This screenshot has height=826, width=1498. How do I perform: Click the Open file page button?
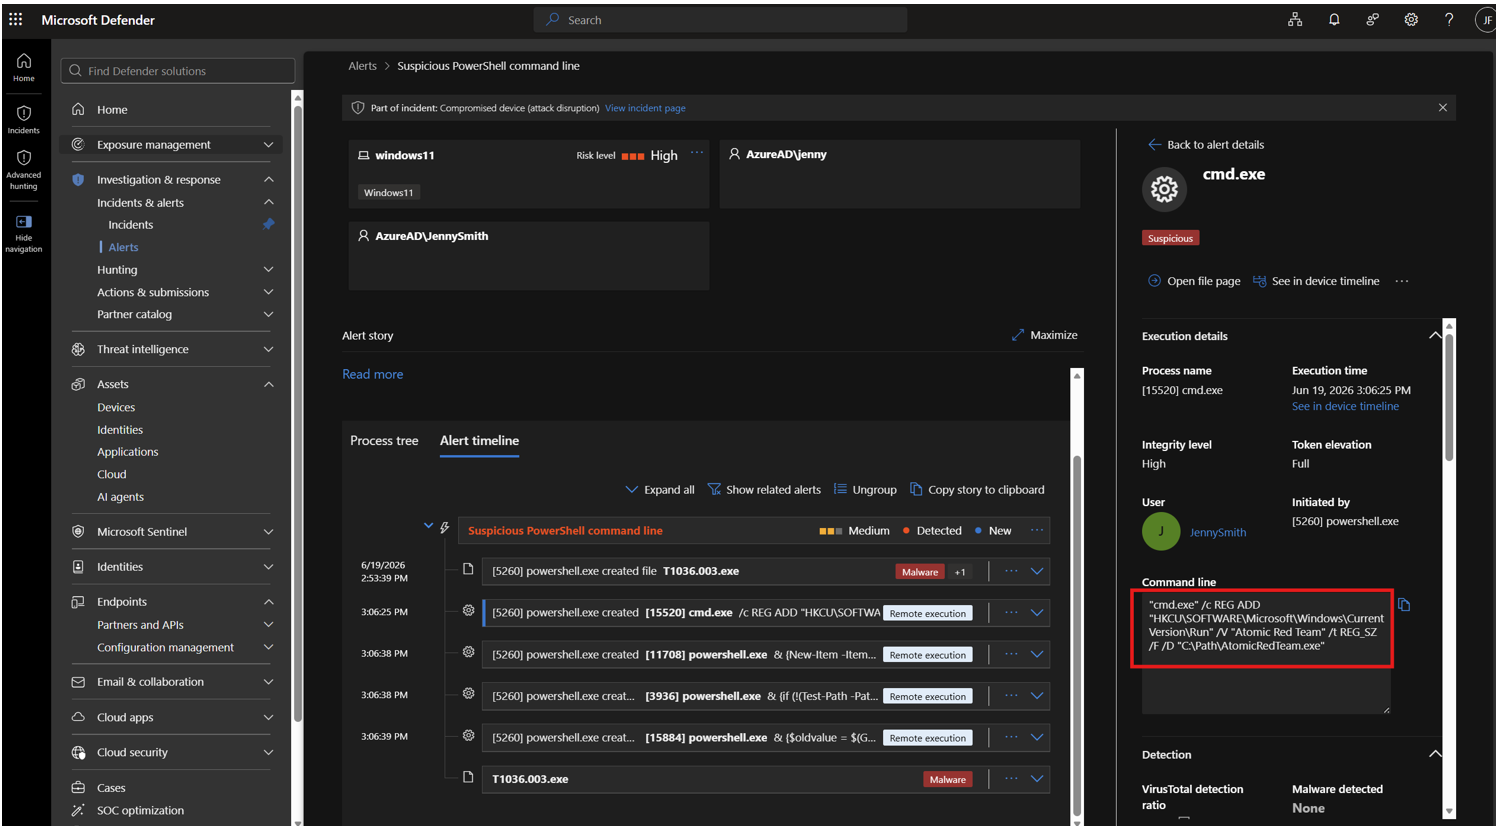click(1194, 281)
